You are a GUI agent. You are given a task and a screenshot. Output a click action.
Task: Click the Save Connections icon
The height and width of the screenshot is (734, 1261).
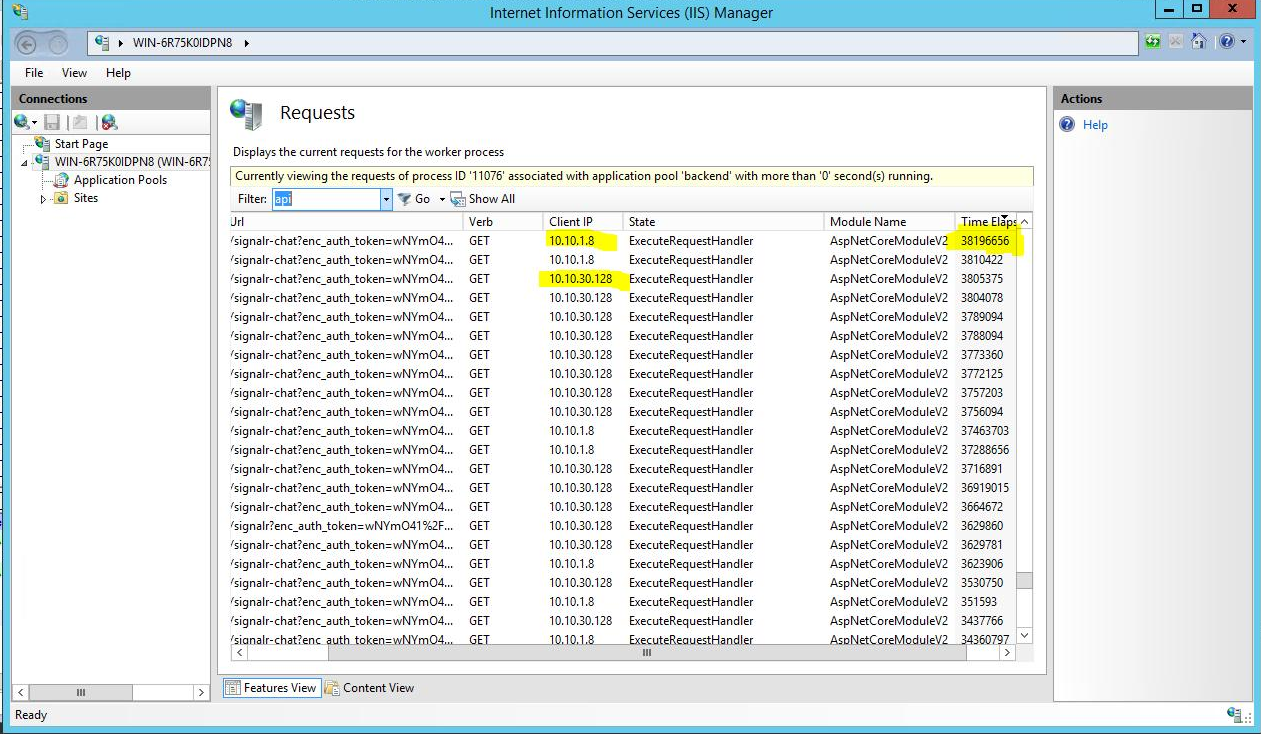pos(51,121)
